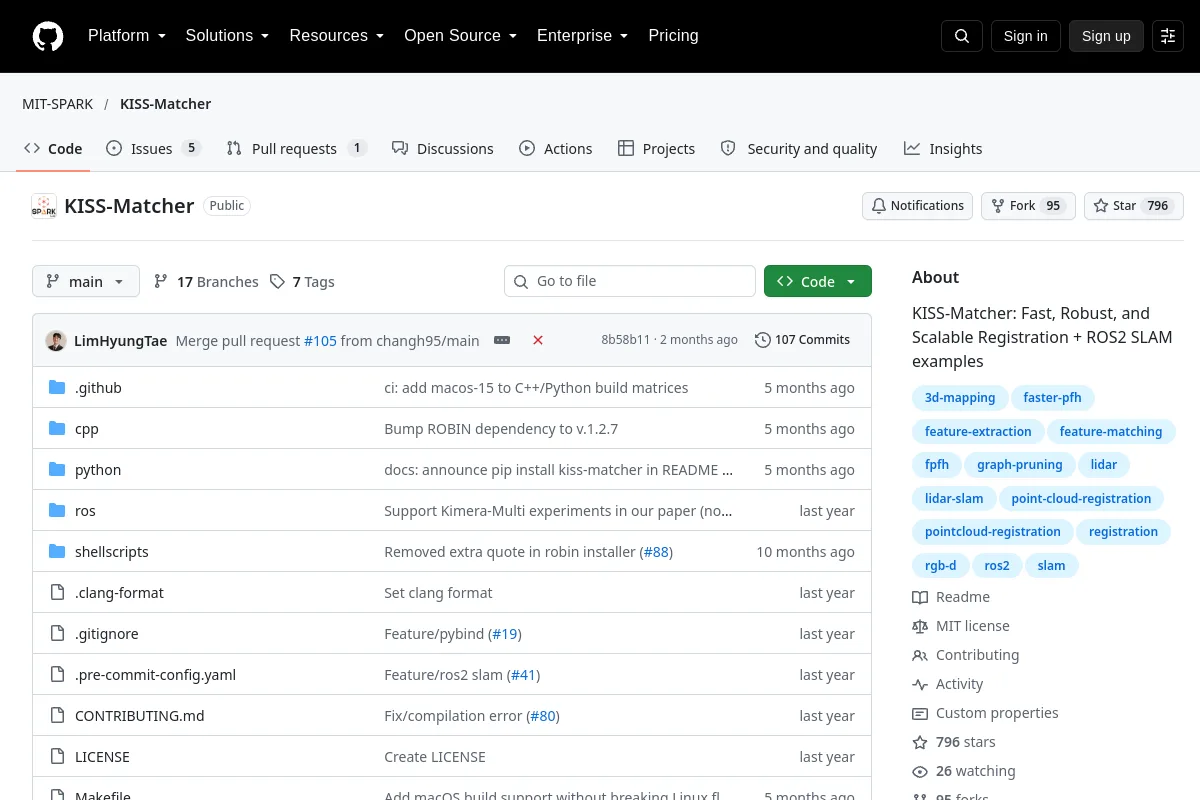Click the lidar-slam topic tag
1200x800 pixels.
pos(954,498)
